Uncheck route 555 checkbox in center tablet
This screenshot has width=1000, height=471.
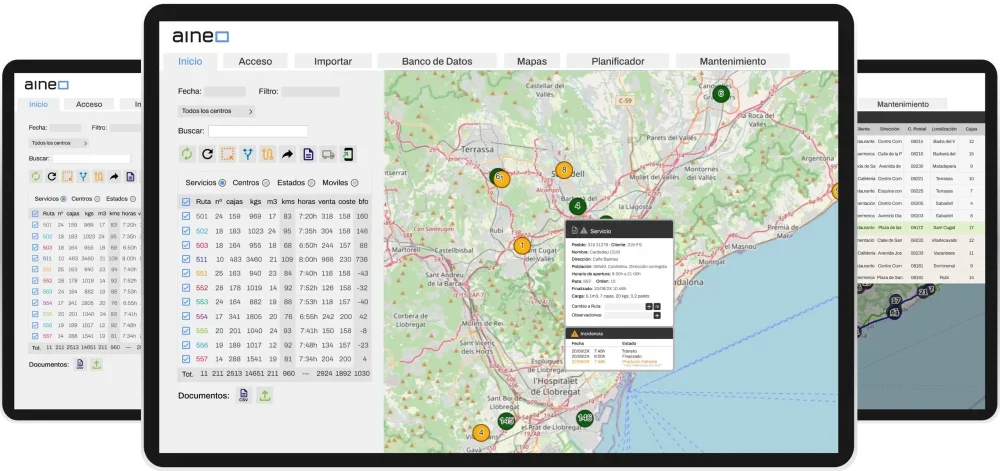[186, 331]
